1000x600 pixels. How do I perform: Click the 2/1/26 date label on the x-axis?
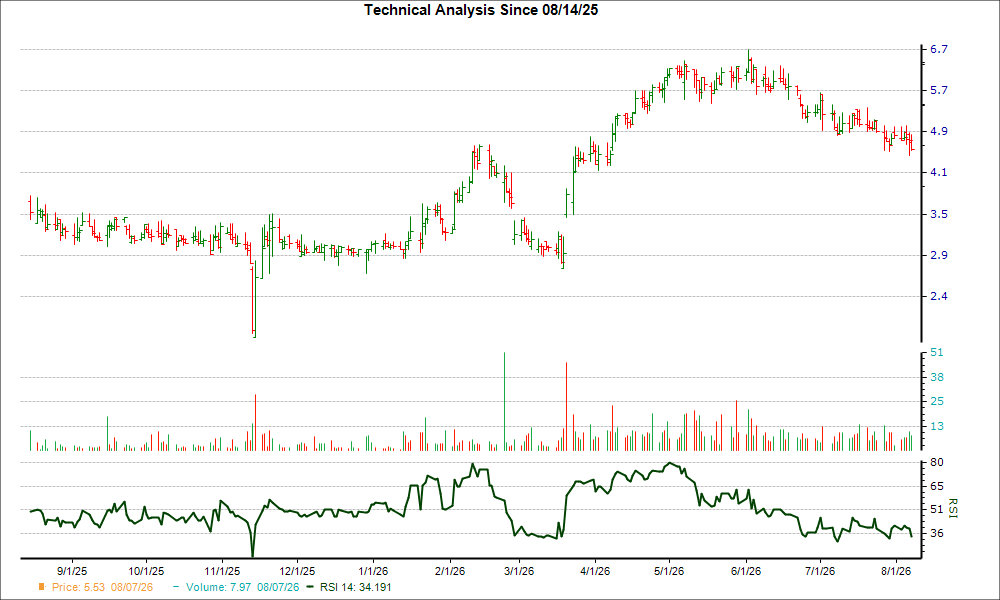coord(450,571)
